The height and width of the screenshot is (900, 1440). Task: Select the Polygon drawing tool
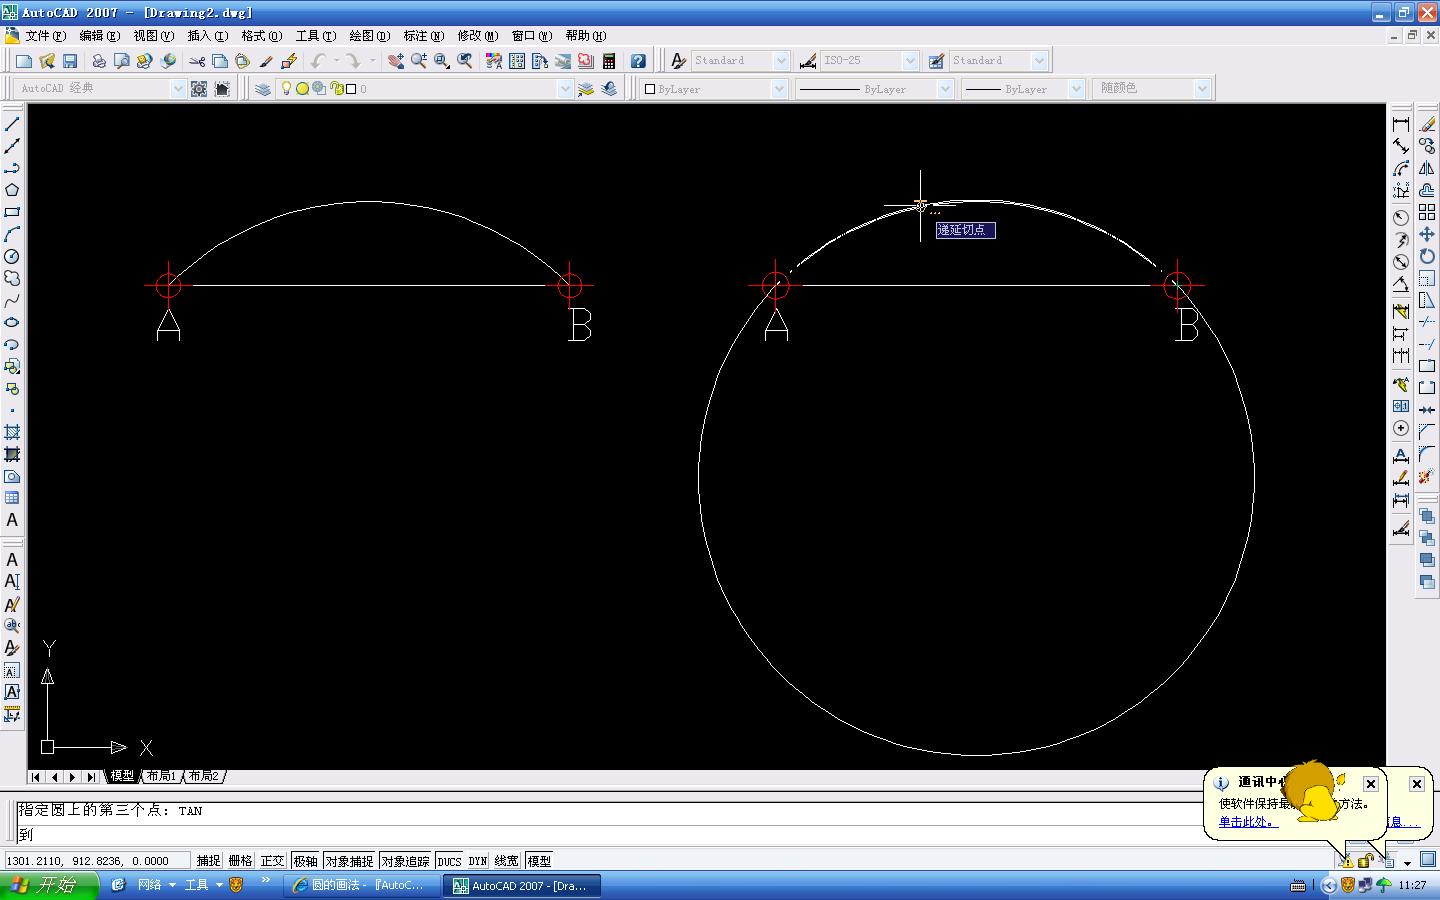coord(12,190)
